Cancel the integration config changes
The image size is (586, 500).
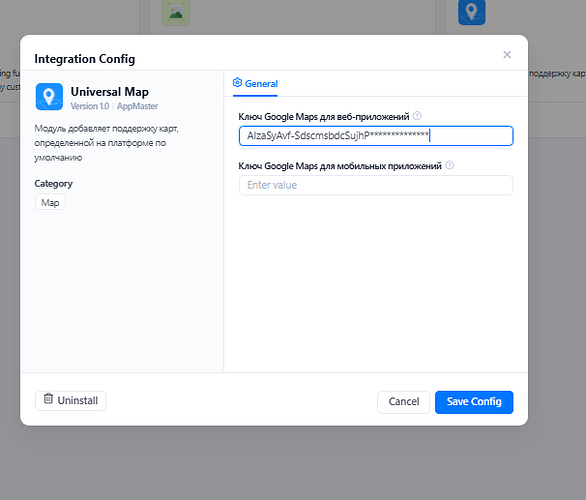coord(404,402)
